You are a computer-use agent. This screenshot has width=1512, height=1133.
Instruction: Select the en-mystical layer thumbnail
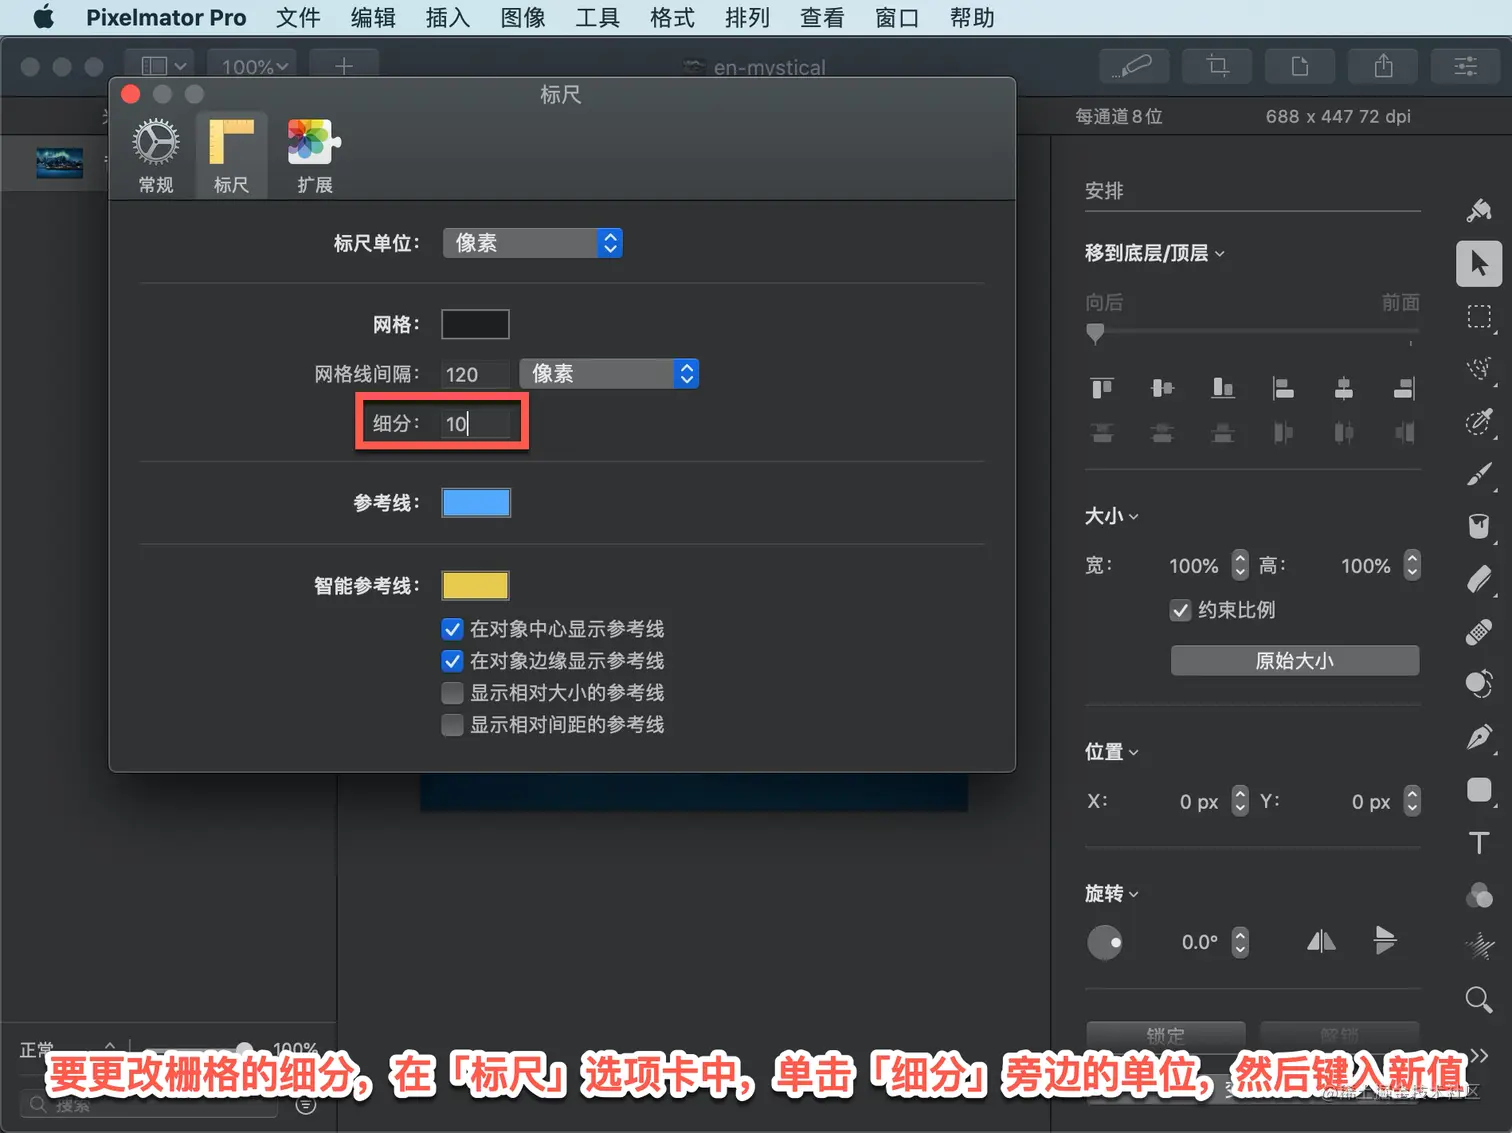[x=60, y=162]
